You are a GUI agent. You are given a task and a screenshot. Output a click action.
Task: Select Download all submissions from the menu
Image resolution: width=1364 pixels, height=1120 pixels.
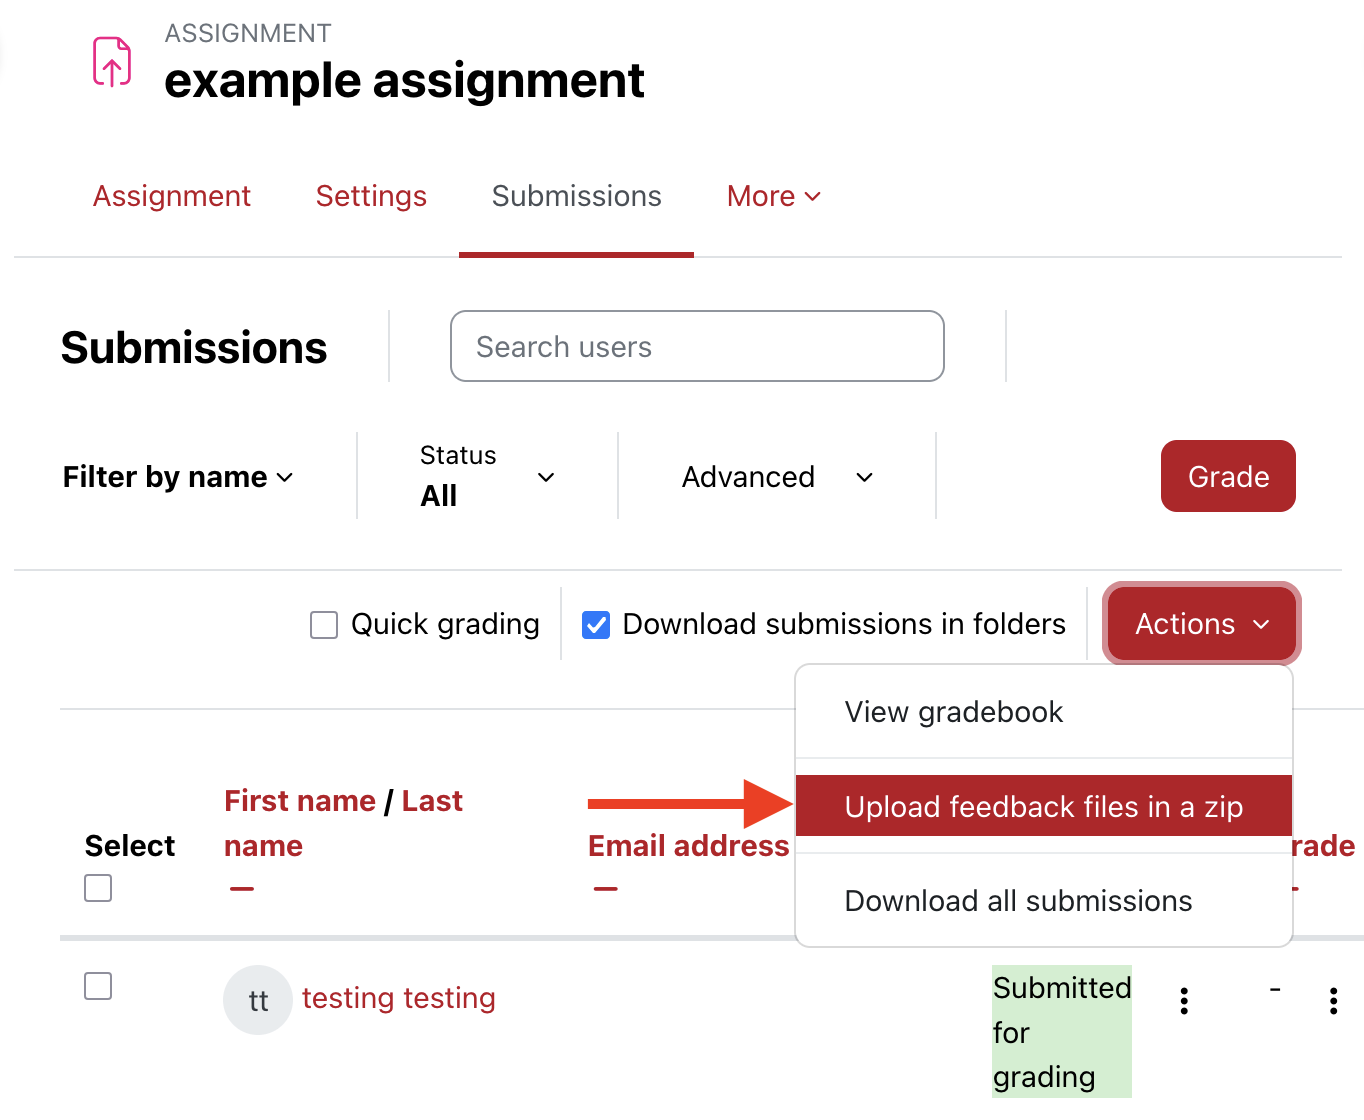point(1018,901)
